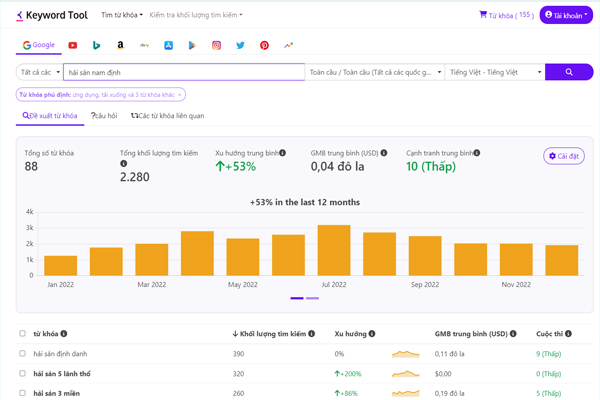The image size is (600, 400).
Task: Click the Keyword Tool logo
Action: 52,15
